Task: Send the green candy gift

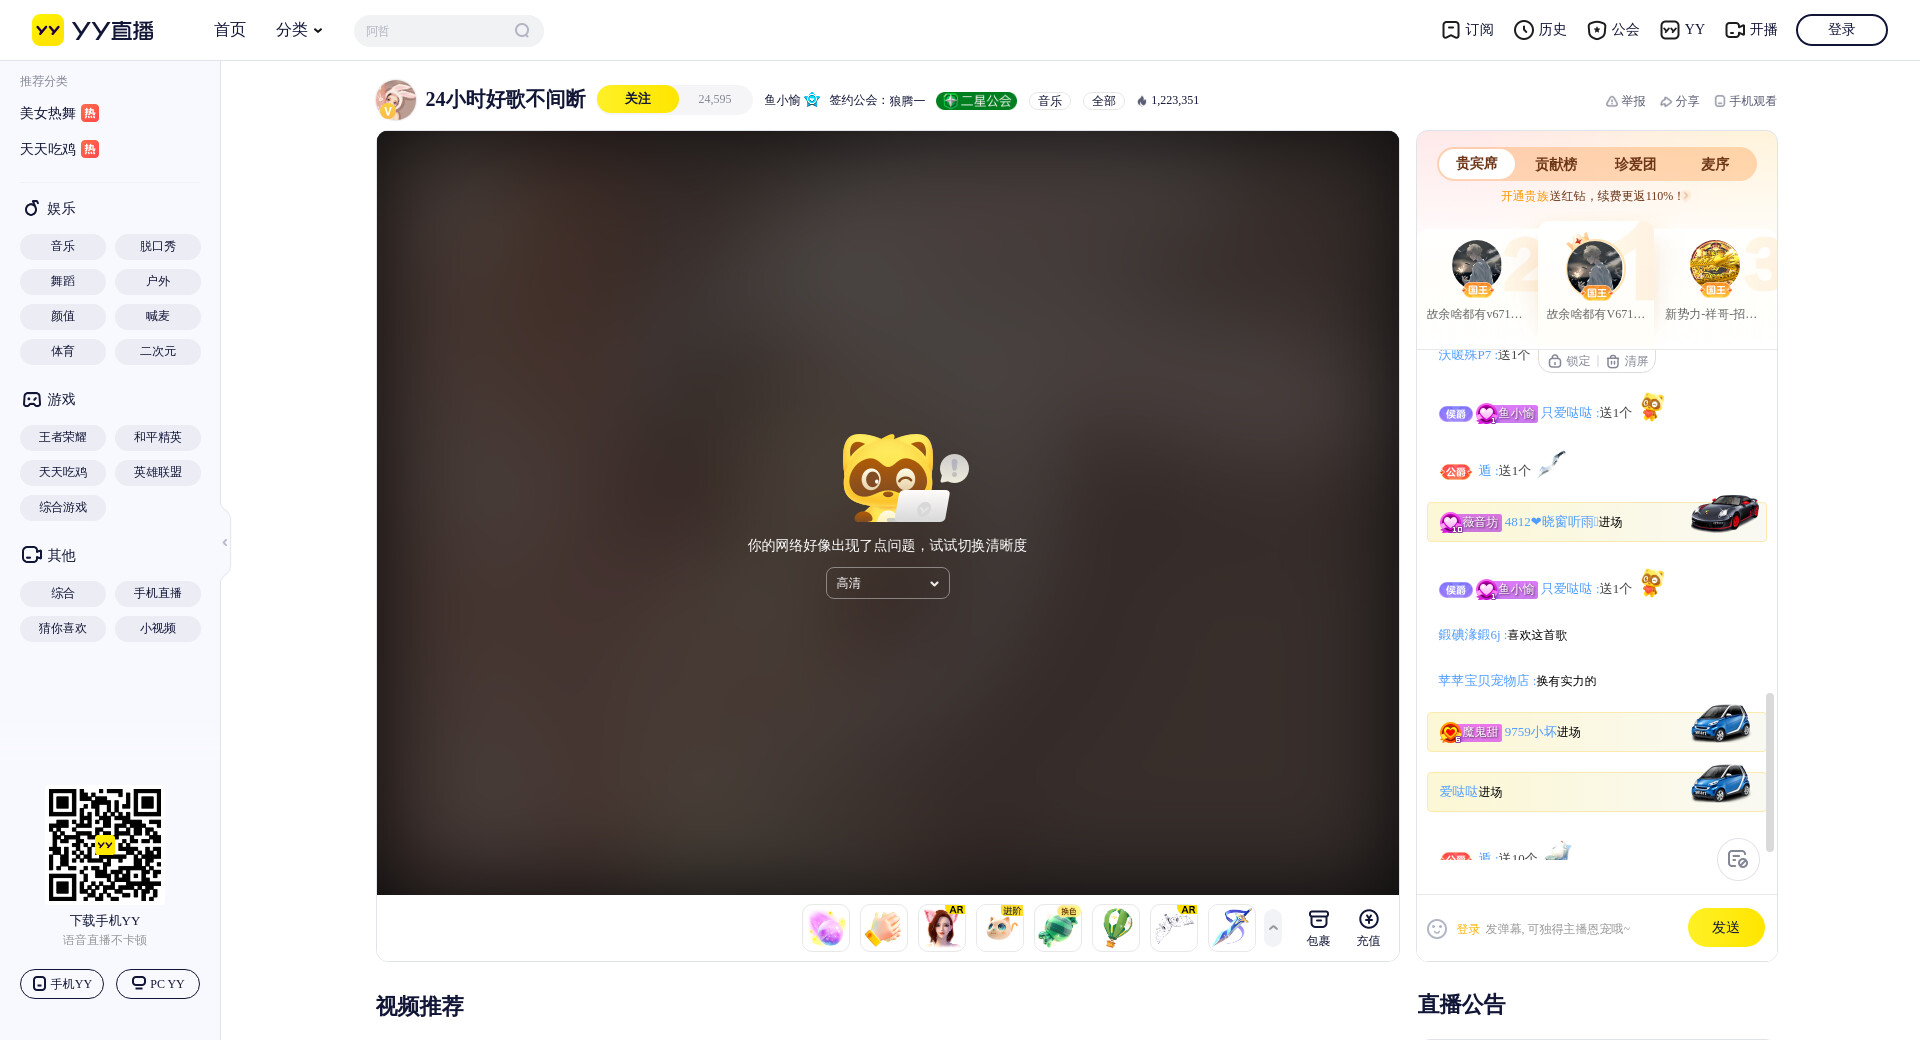Action: pos(1057,928)
